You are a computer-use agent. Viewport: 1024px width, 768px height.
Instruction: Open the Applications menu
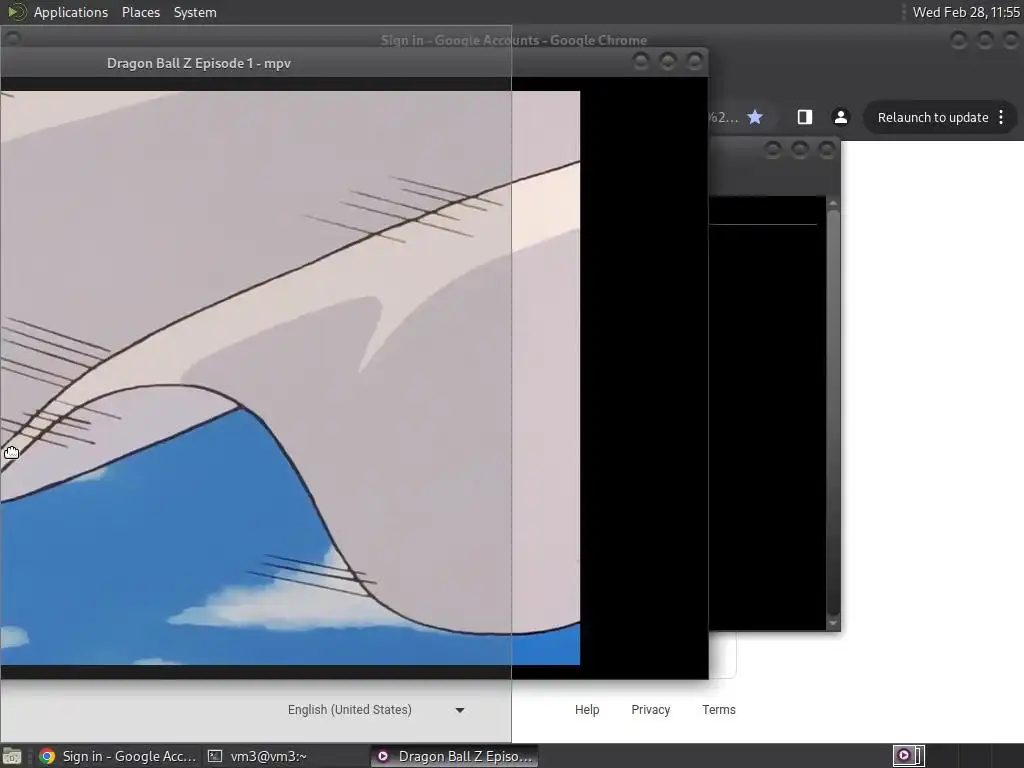coord(71,12)
